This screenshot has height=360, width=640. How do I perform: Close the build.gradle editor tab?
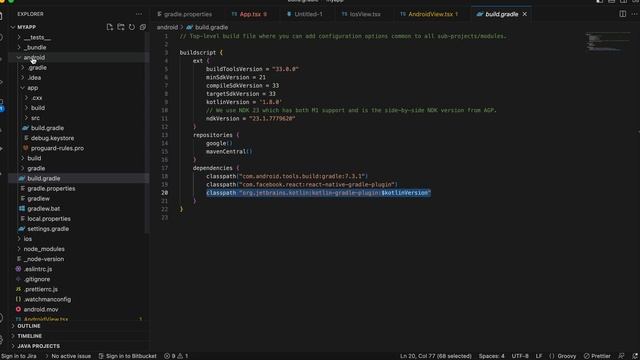pyautogui.click(x=524, y=14)
